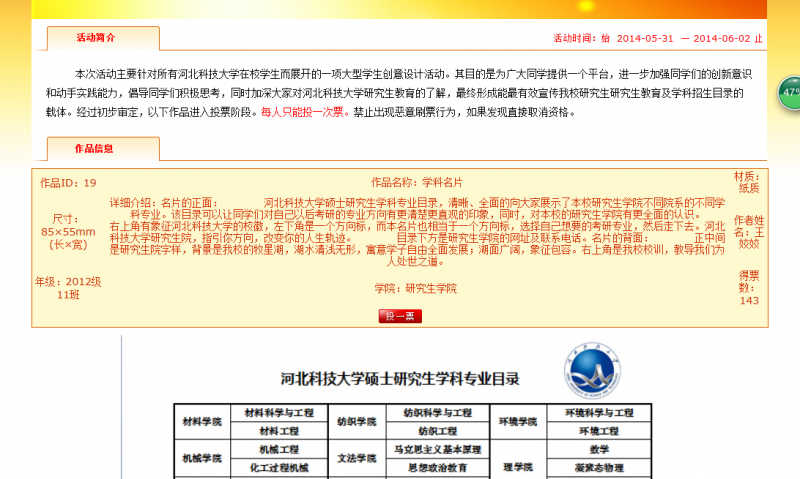Click the 文法学院 table cell
This screenshot has width=800, height=479.
click(357, 459)
